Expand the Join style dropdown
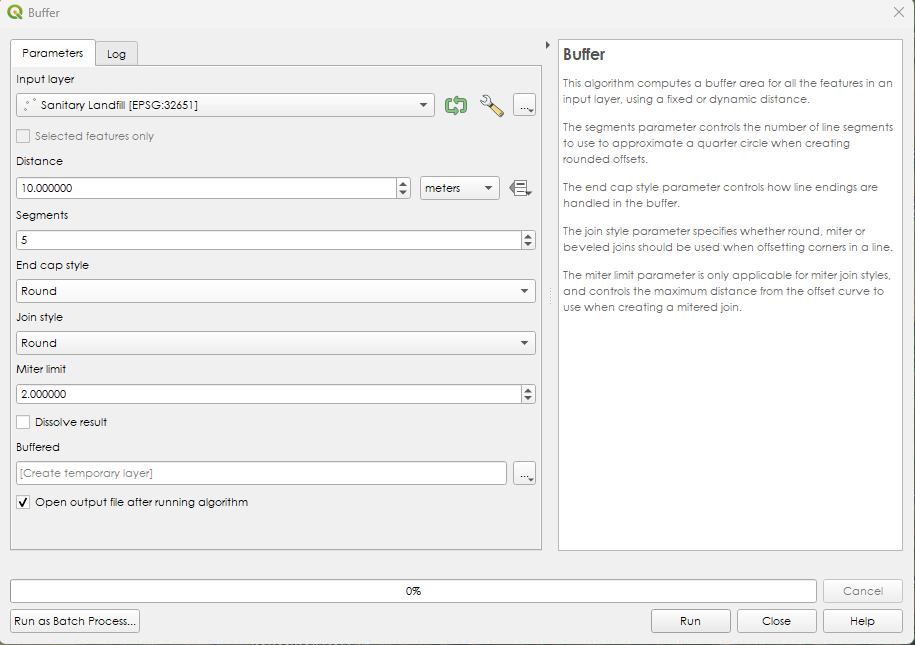Screen dimensions: 915x645 [276, 343]
